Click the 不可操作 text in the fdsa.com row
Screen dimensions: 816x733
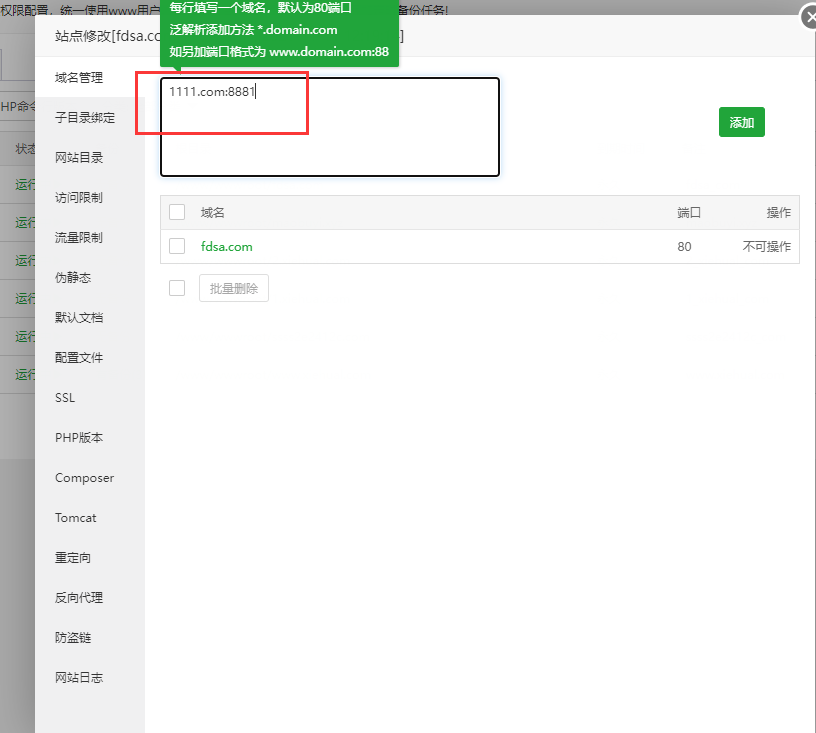pyautogui.click(x=767, y=247)
